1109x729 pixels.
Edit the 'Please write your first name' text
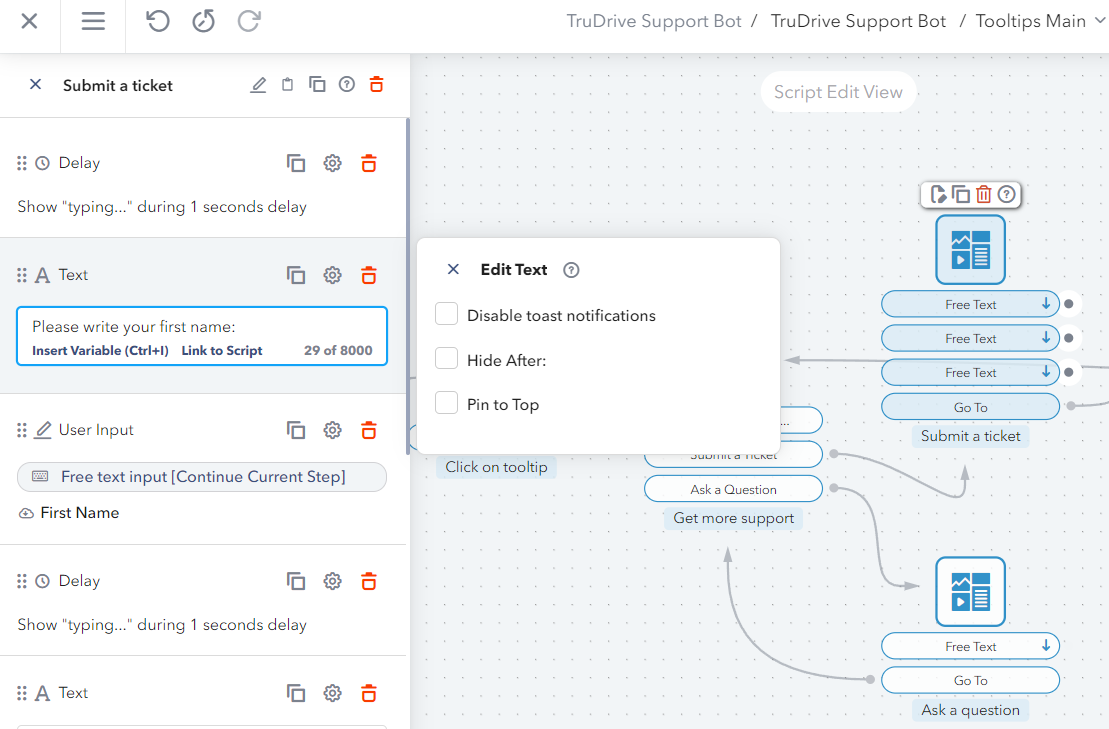[134, 327]
